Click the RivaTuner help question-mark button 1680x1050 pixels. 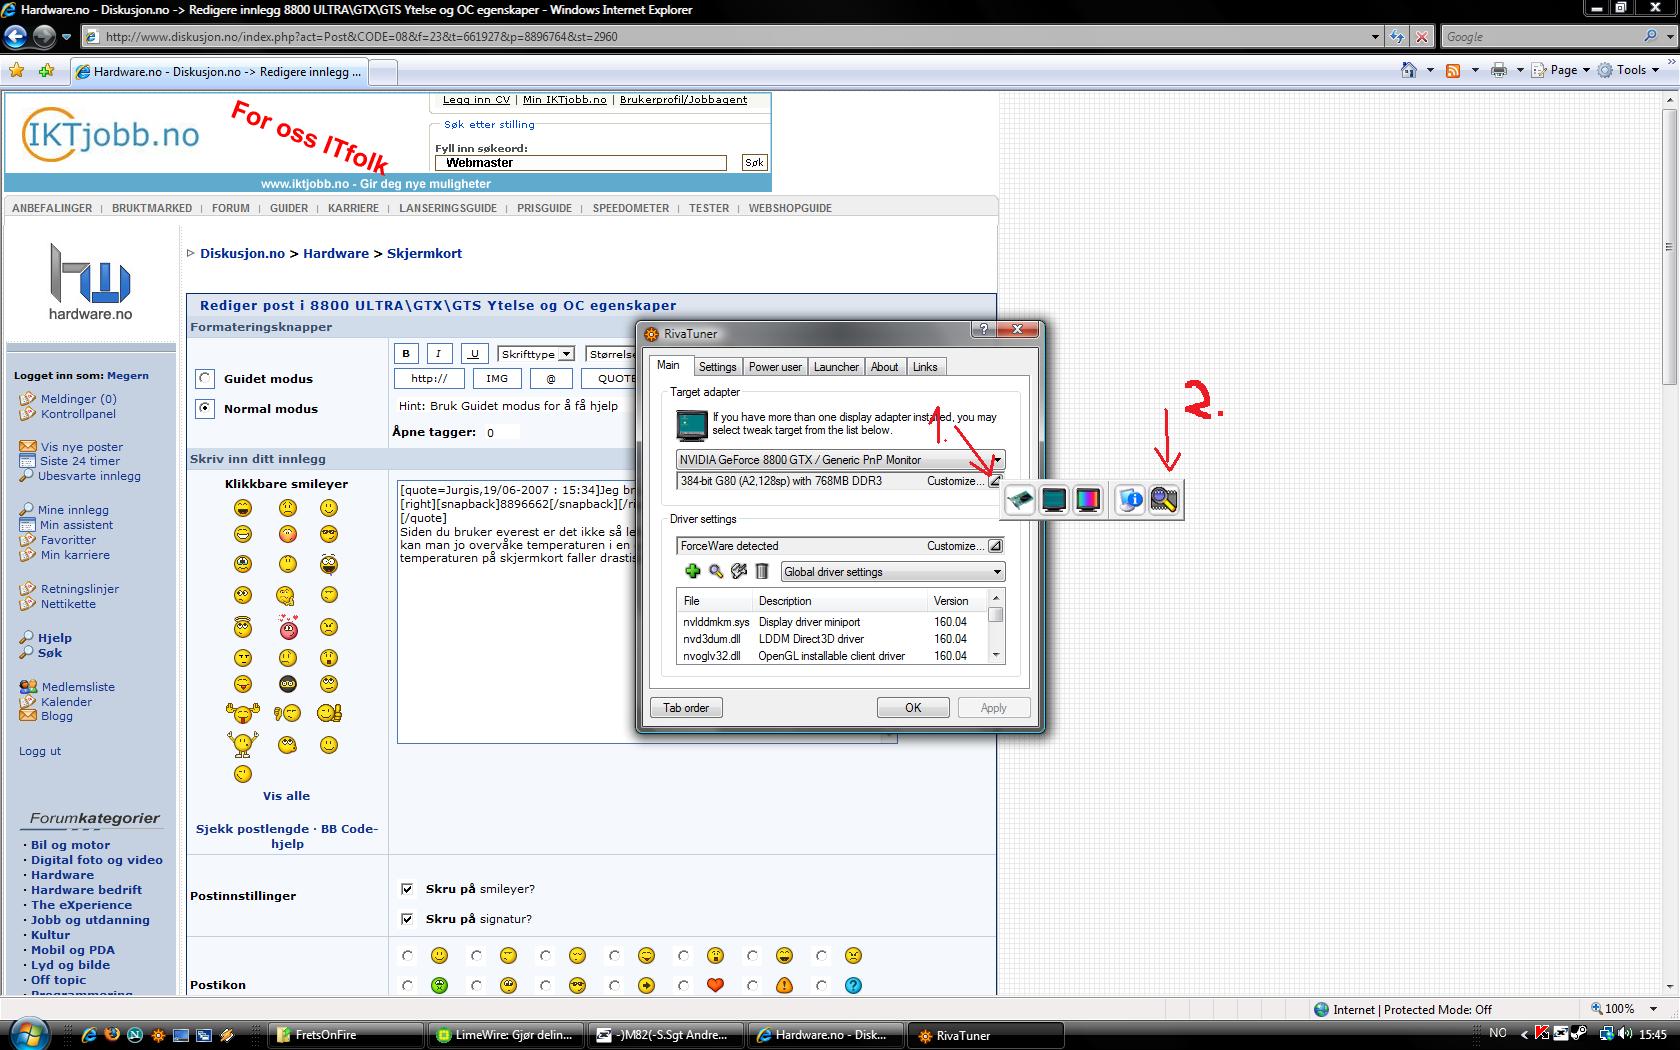pos(983,329)
